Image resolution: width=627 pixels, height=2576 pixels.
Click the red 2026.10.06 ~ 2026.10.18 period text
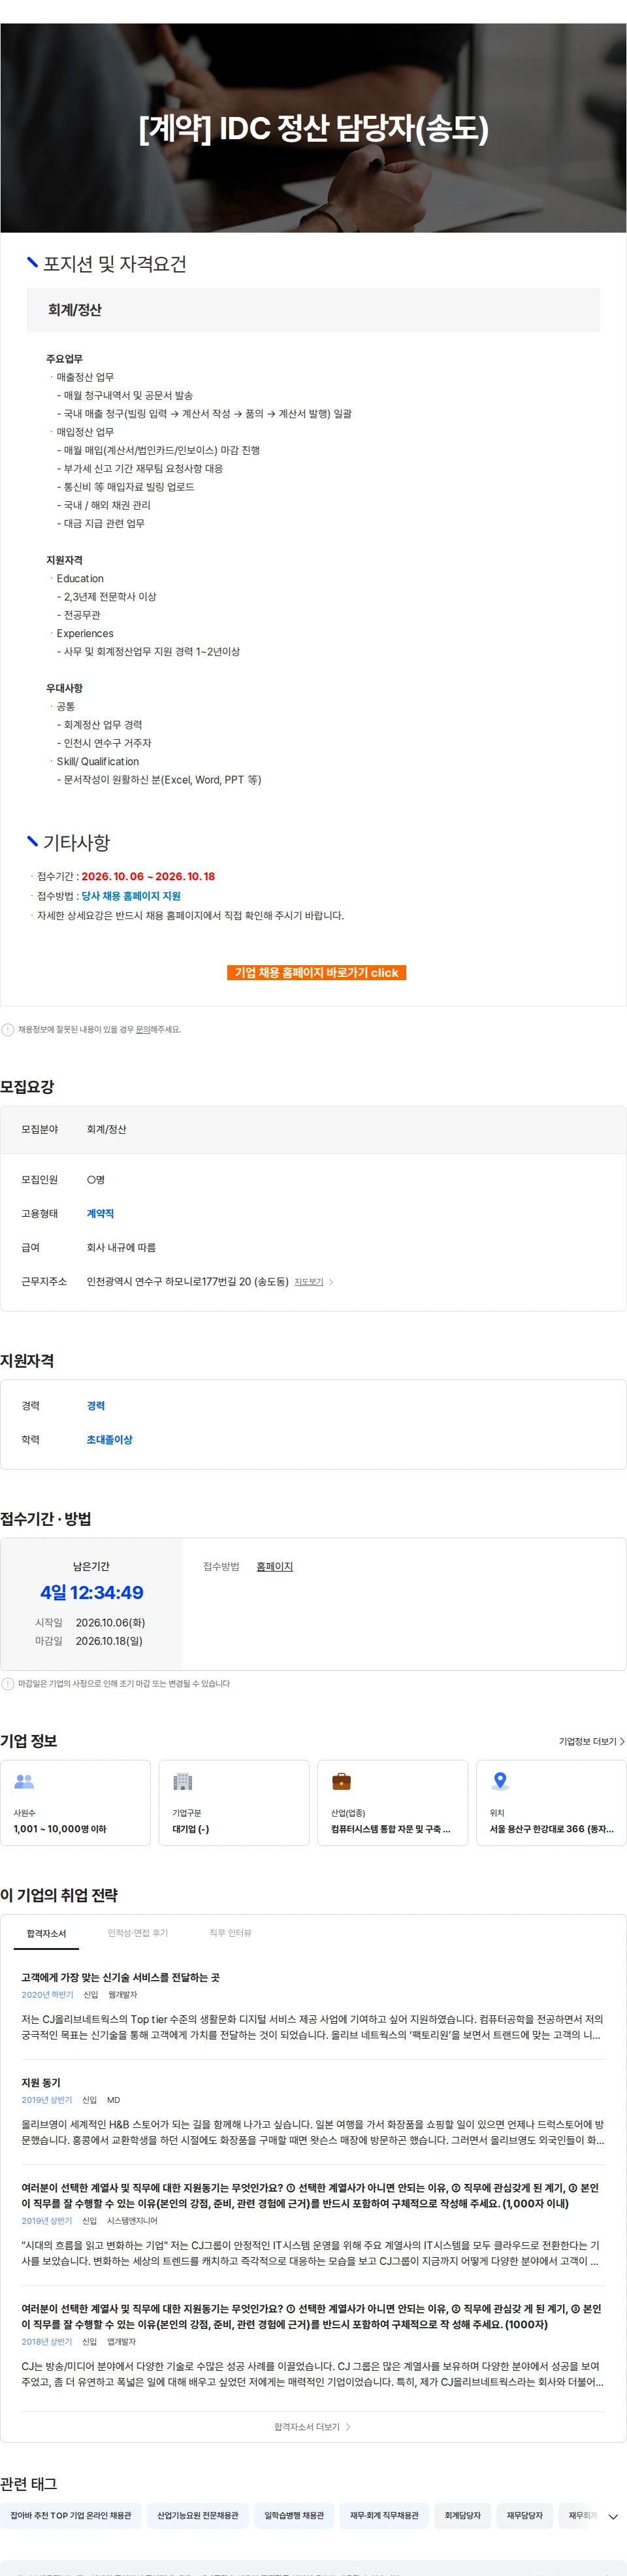[x=148, y=876]
